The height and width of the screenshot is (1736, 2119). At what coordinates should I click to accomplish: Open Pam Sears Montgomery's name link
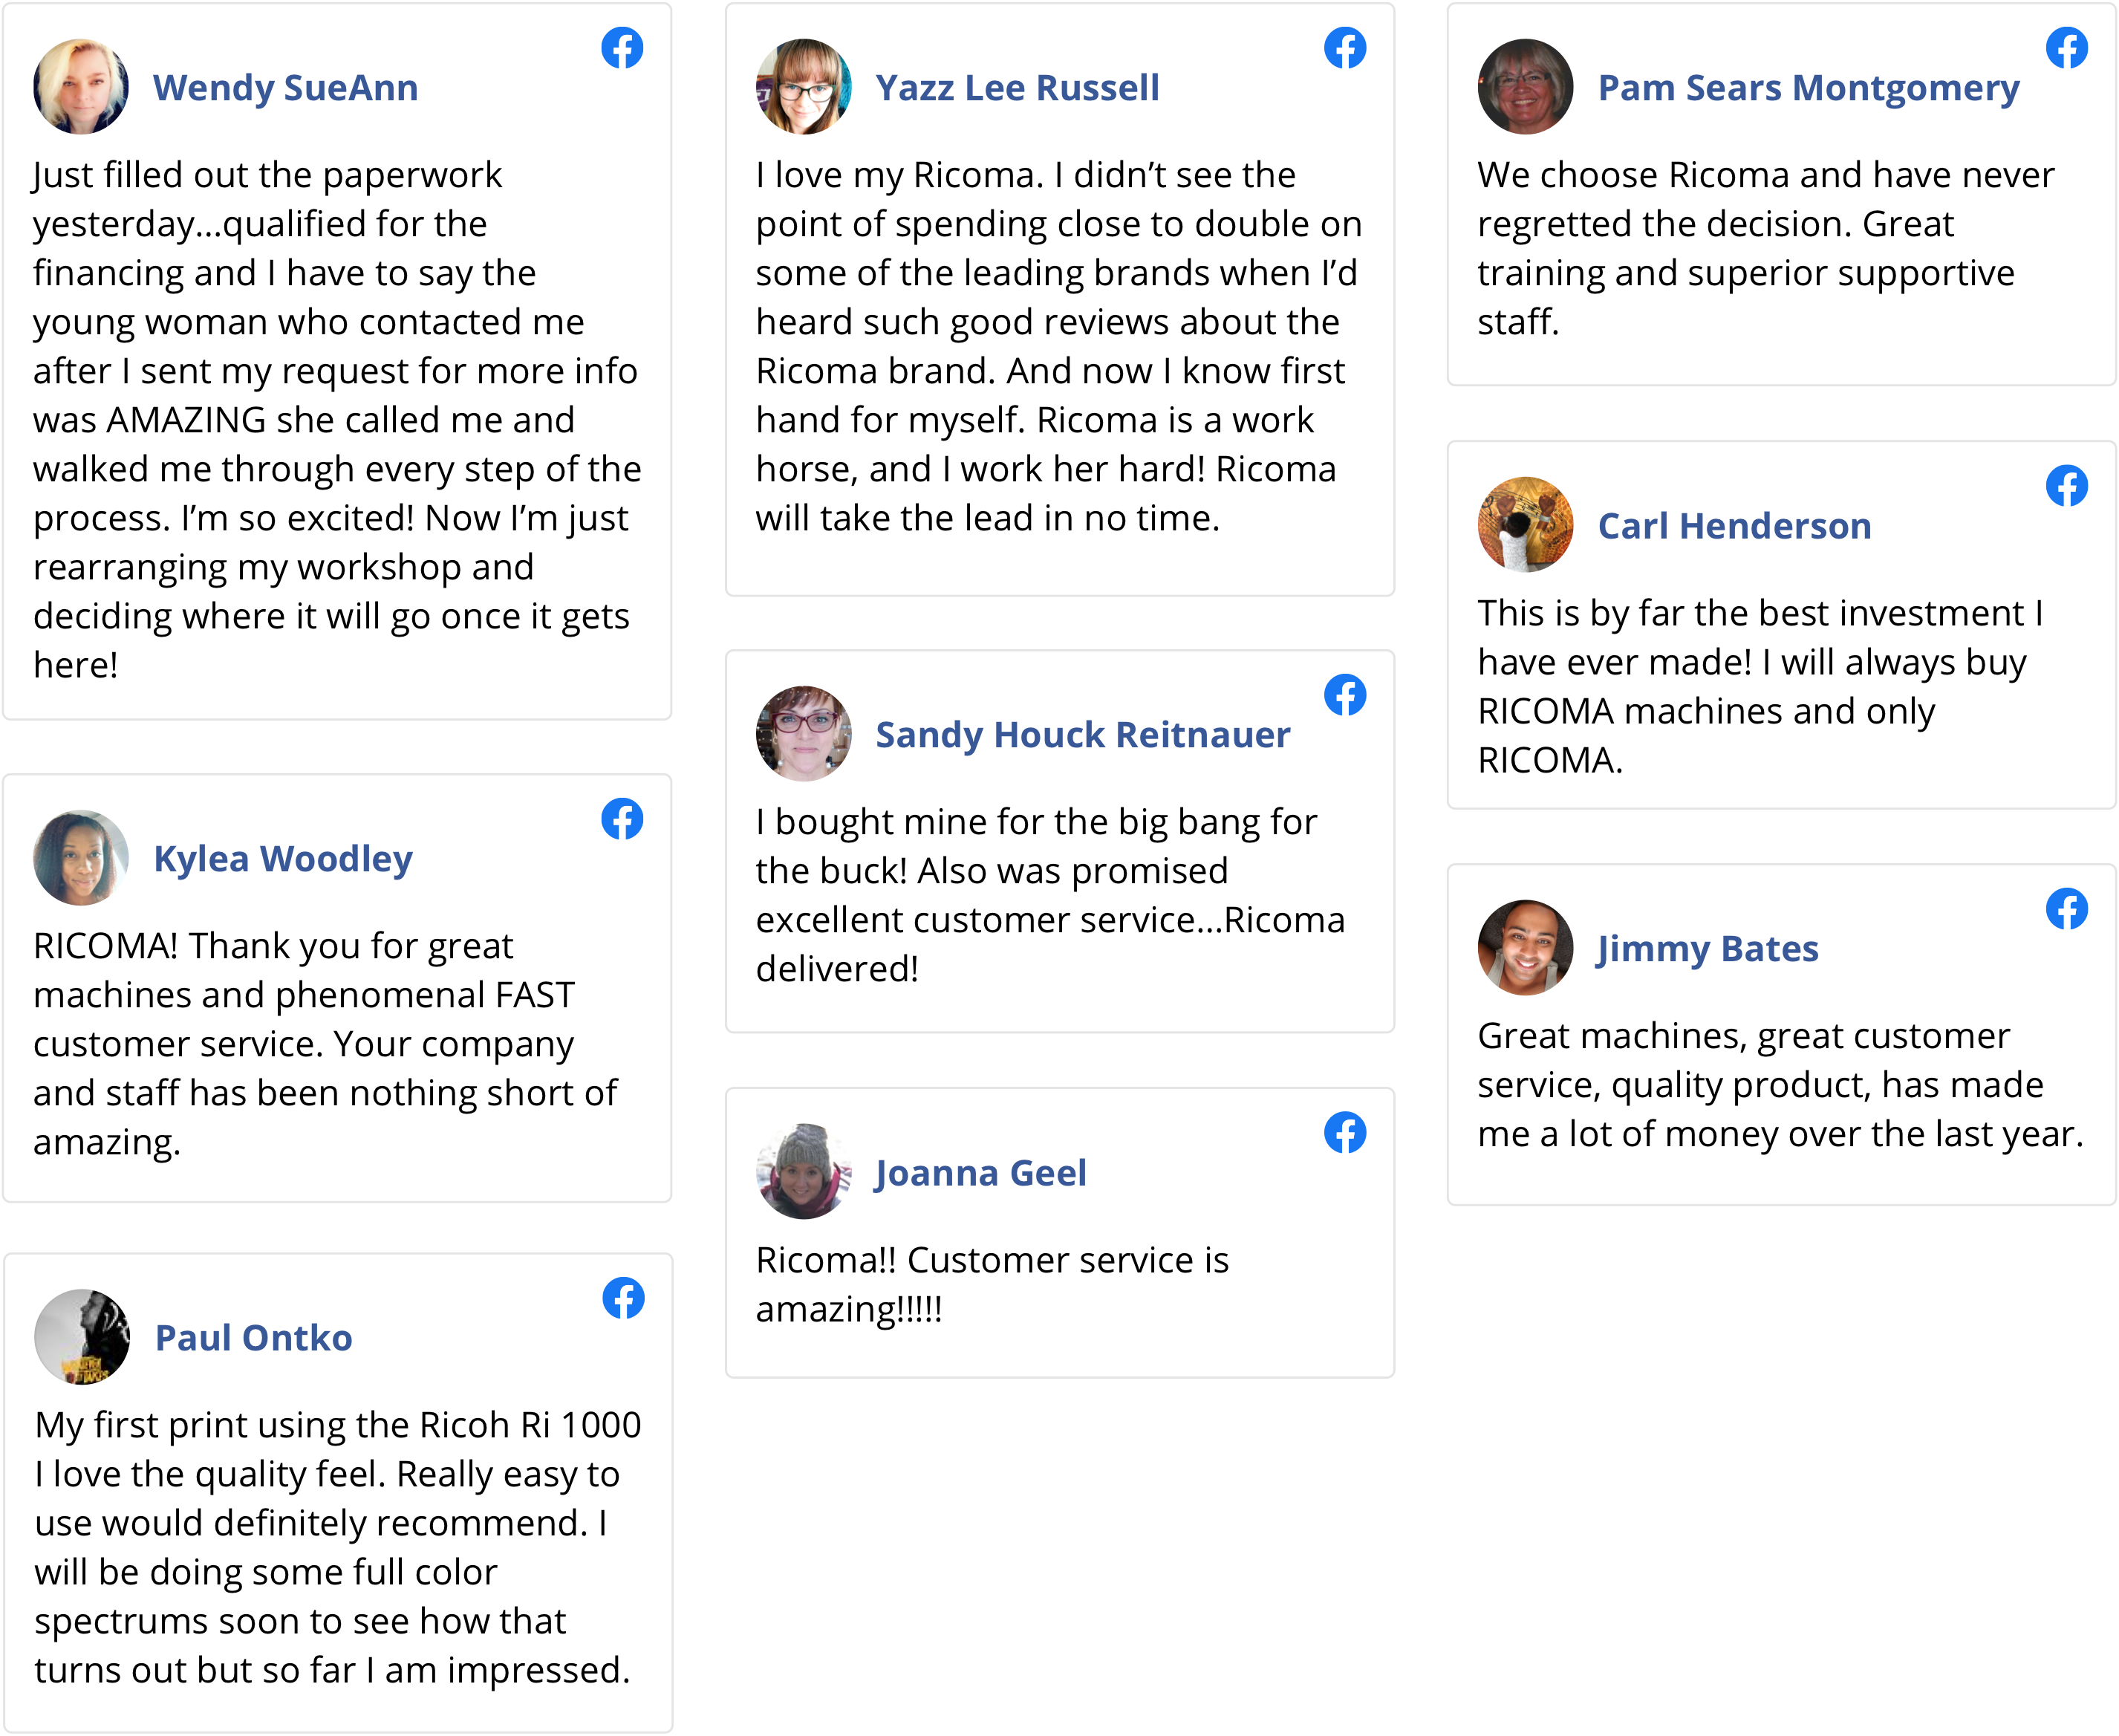(x=1808, y=88)
